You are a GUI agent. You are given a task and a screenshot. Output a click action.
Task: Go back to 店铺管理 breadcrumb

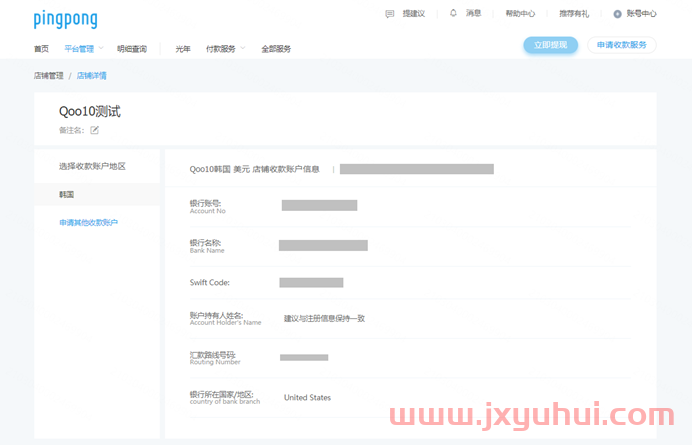pyautogui.click(x=49, y=75)
